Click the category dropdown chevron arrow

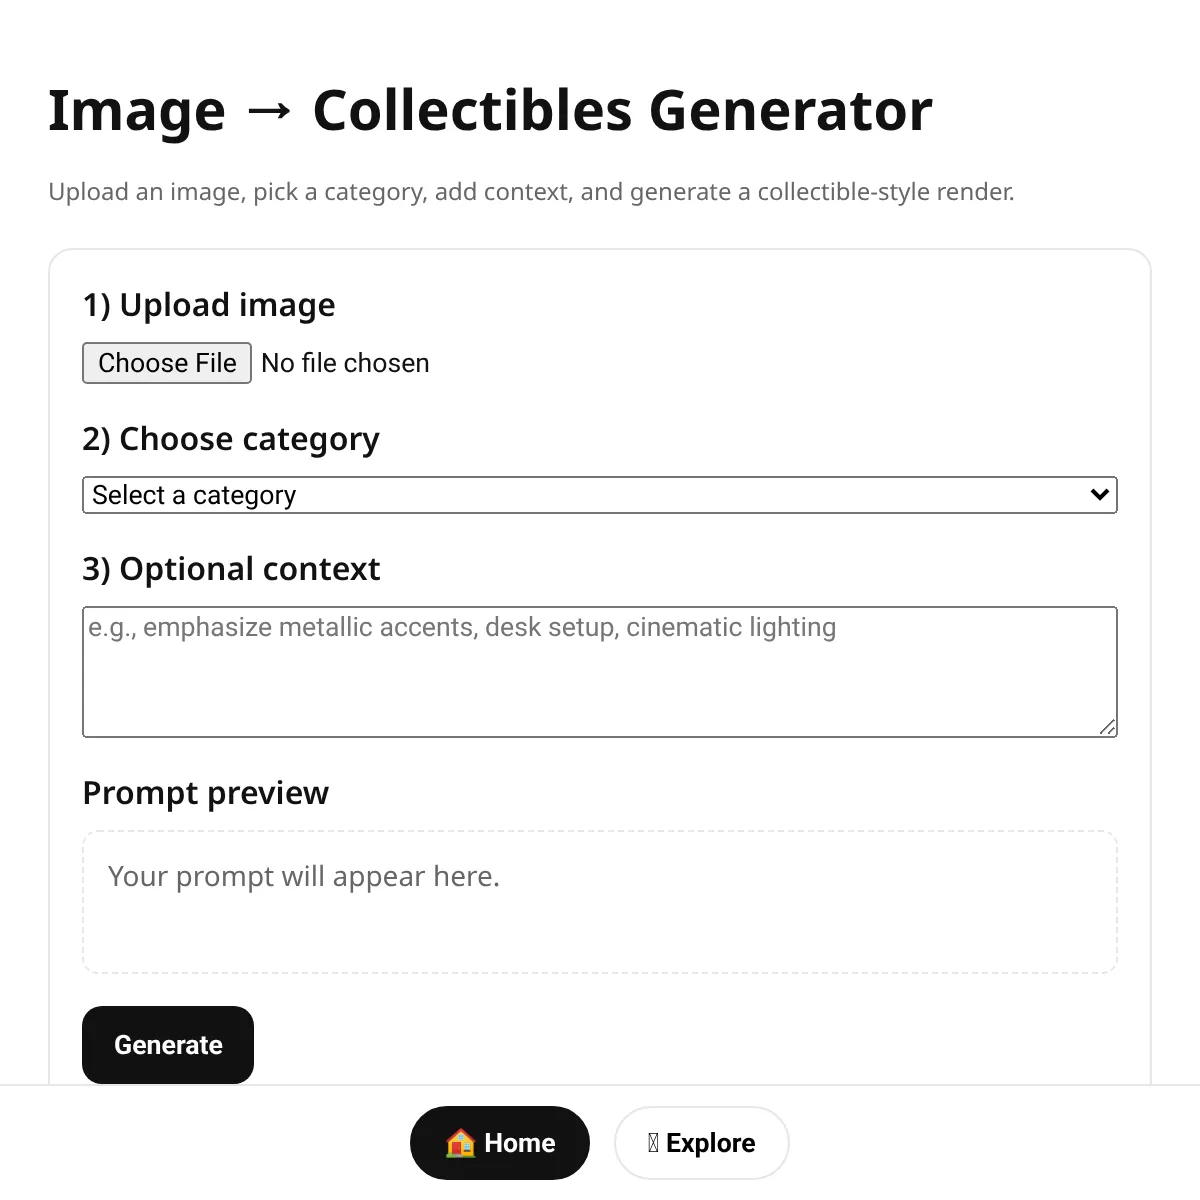coord(1100,494)
